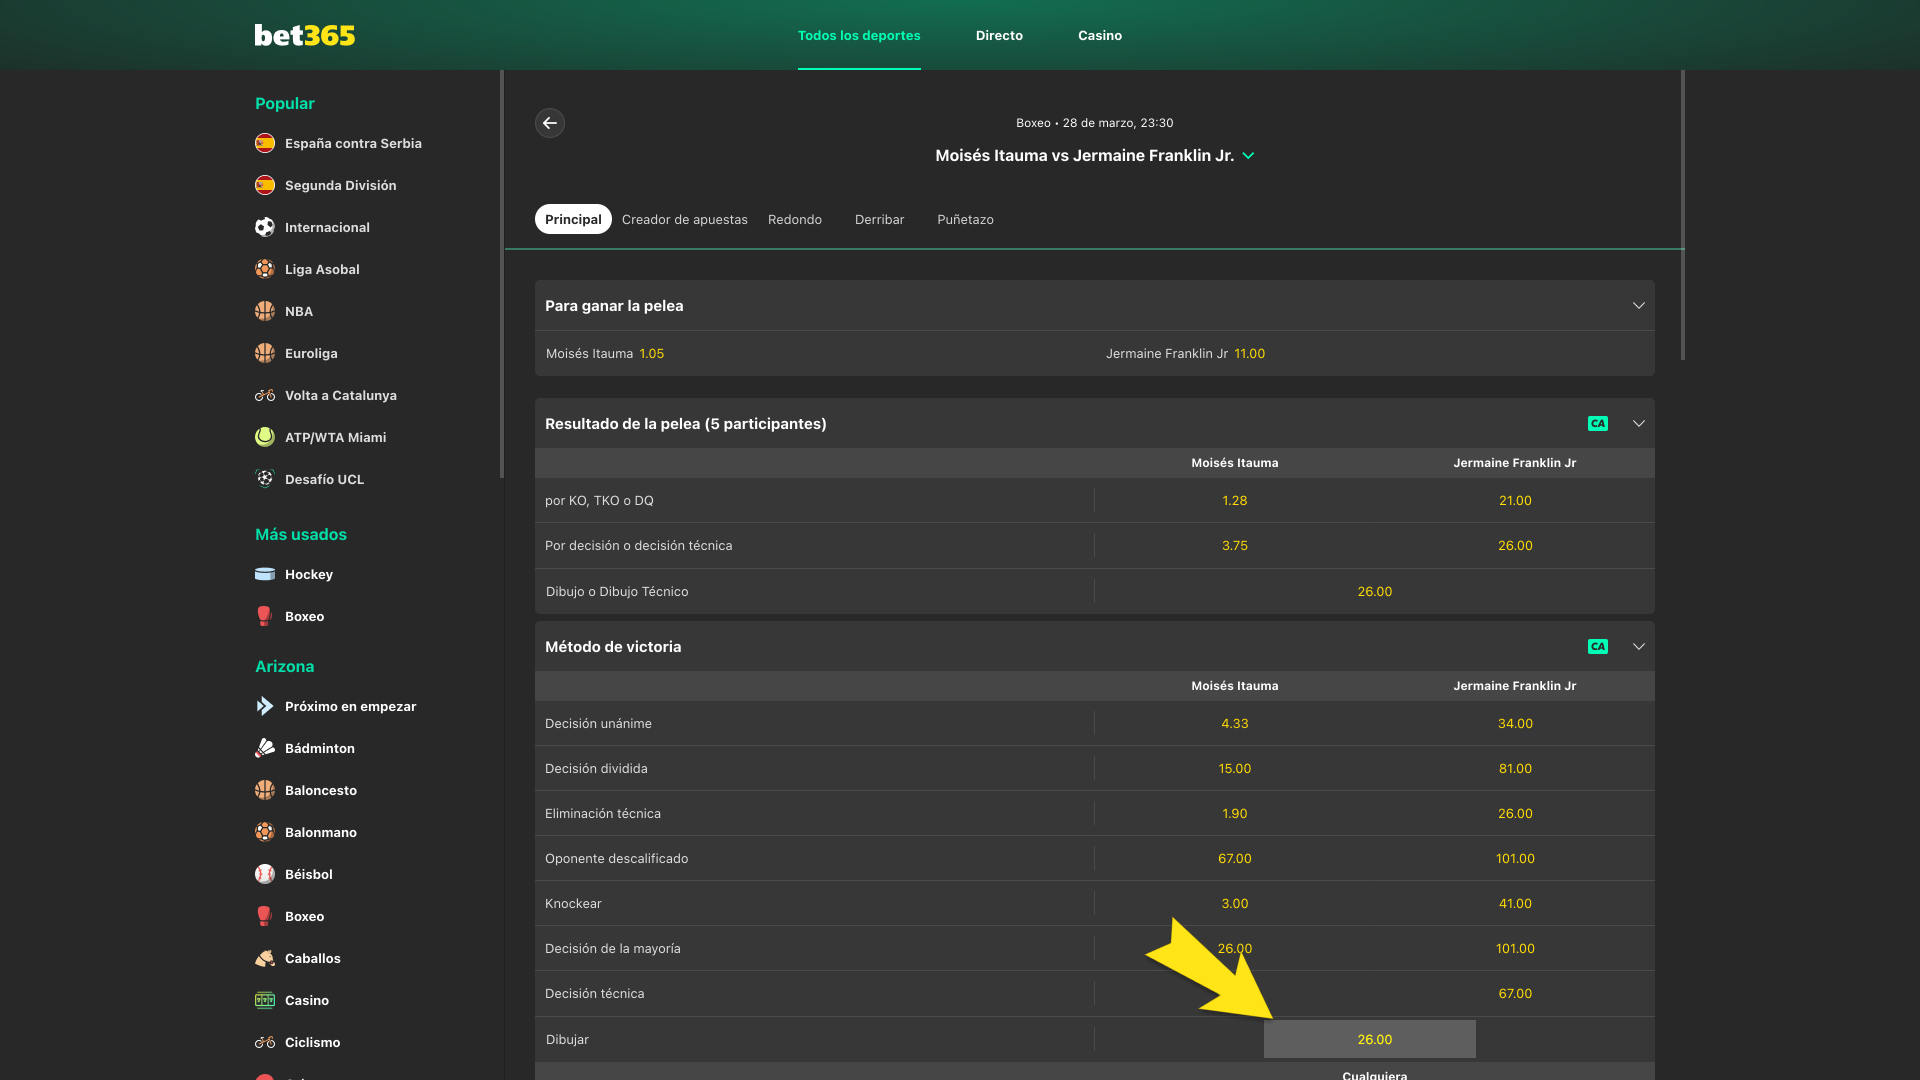
Task: Open the Creador de apuestas tab
Action: point(685,219)
